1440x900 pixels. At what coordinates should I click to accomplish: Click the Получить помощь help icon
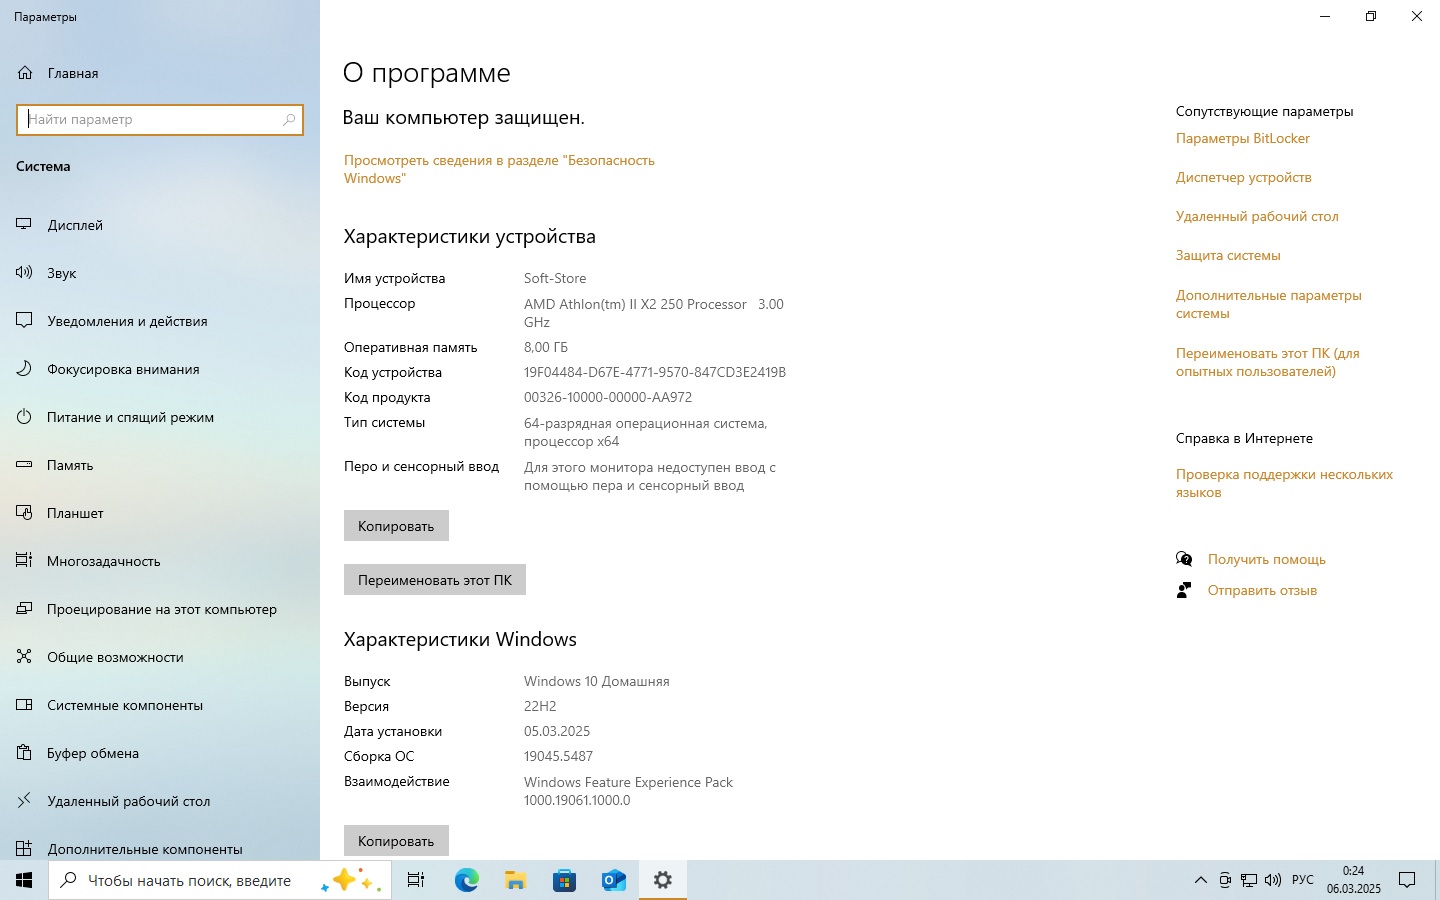1184,559
